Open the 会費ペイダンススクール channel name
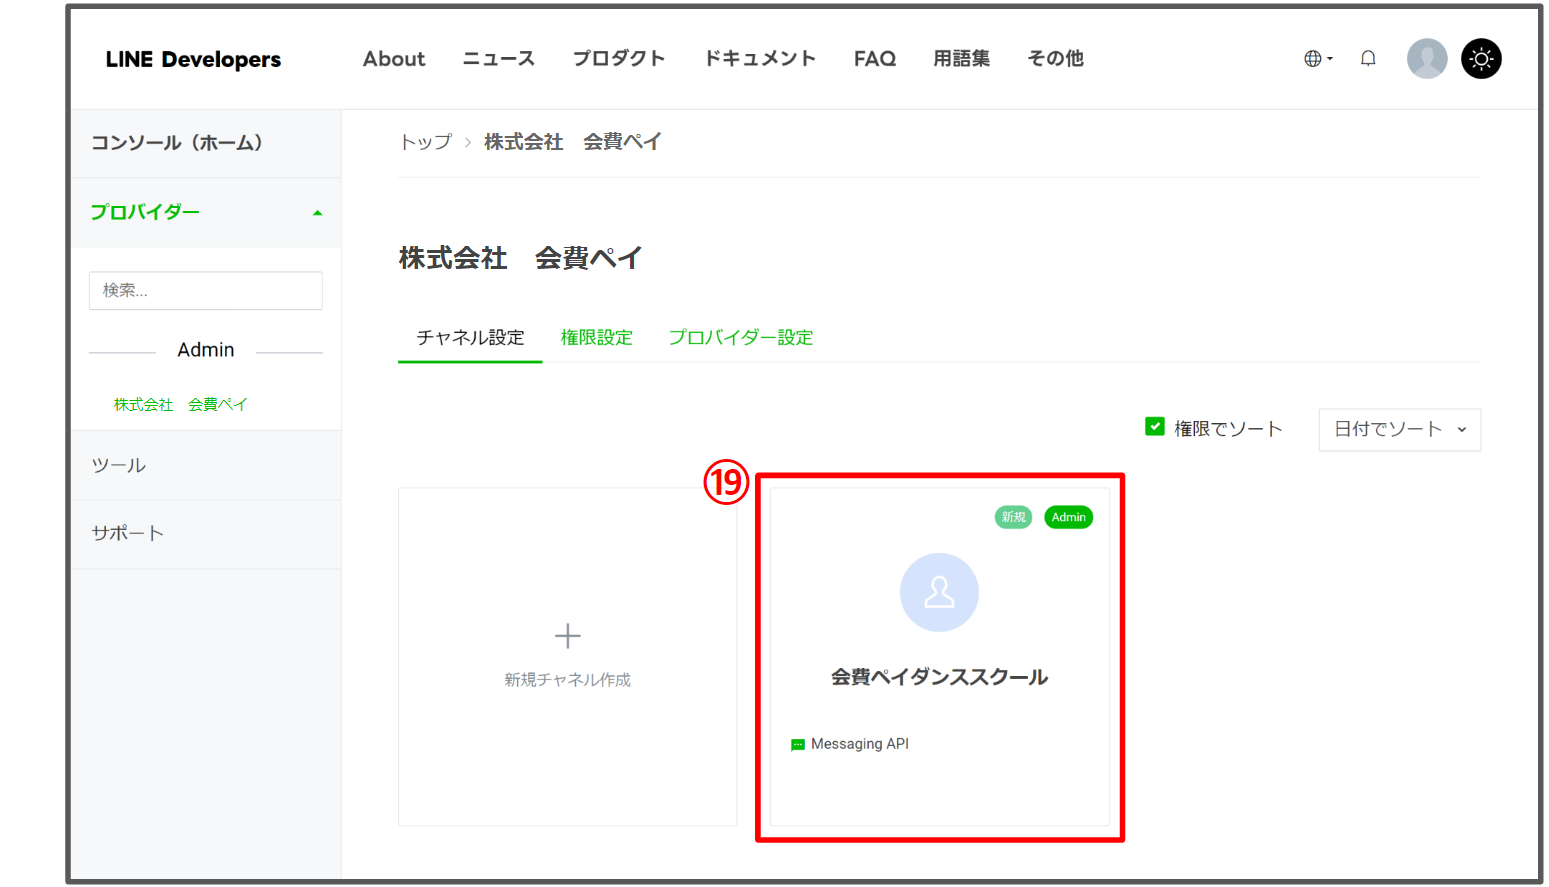Screen dimensions: 1549x887 coord(939,677)
